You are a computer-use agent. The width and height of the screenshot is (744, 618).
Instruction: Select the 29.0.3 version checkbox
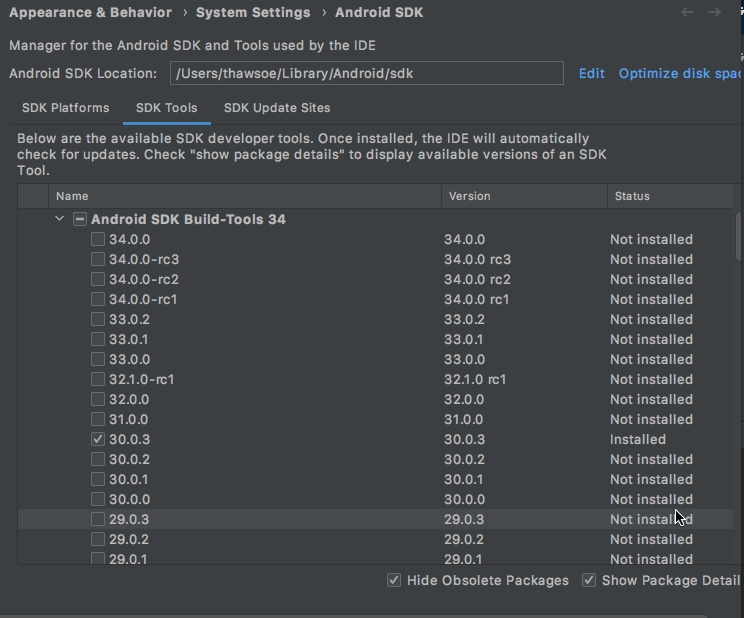(98, 519)
